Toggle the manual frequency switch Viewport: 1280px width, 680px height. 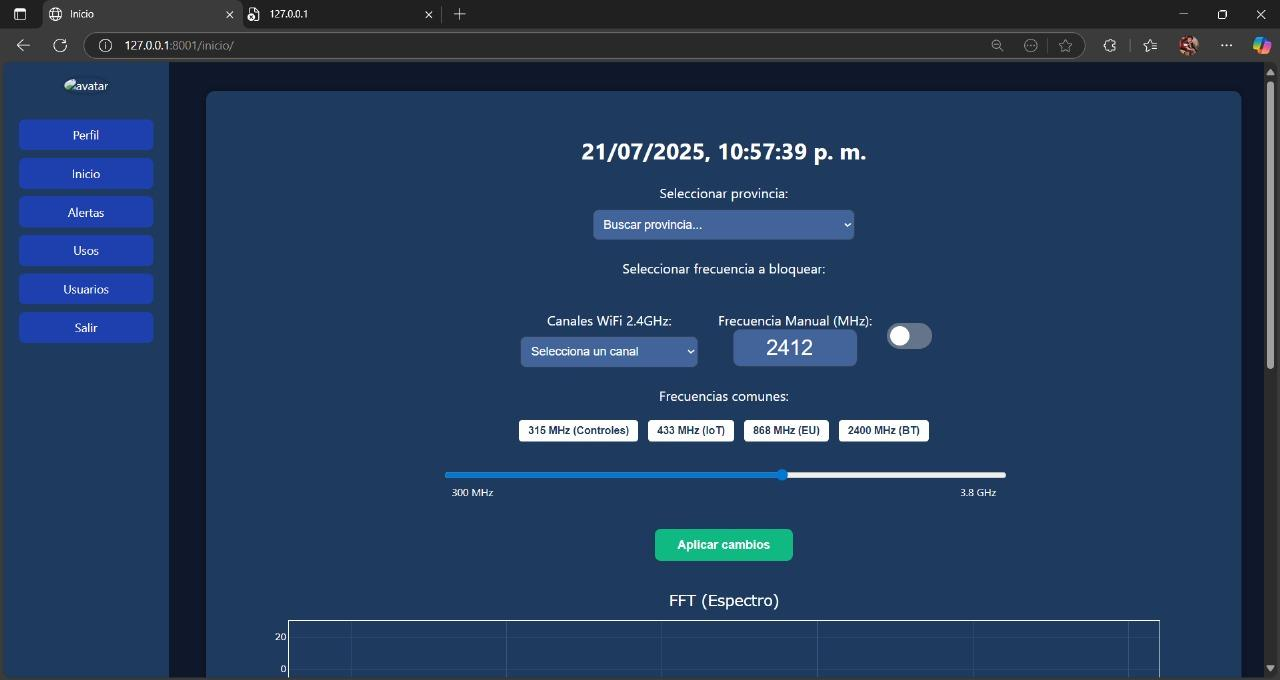(909, 336)
